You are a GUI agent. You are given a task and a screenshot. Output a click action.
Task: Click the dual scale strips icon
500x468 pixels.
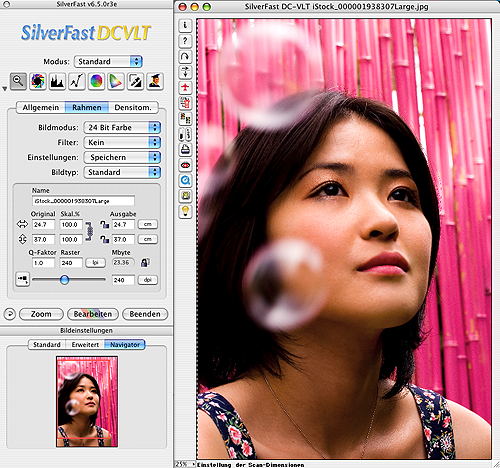[x=185, y=134]
